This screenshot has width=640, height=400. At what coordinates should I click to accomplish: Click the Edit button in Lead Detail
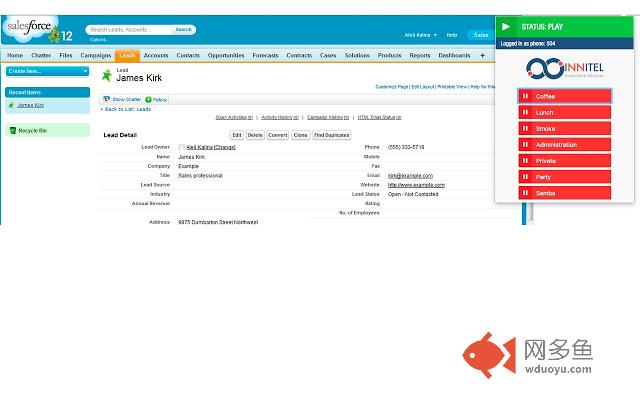[x=237, y=135]
